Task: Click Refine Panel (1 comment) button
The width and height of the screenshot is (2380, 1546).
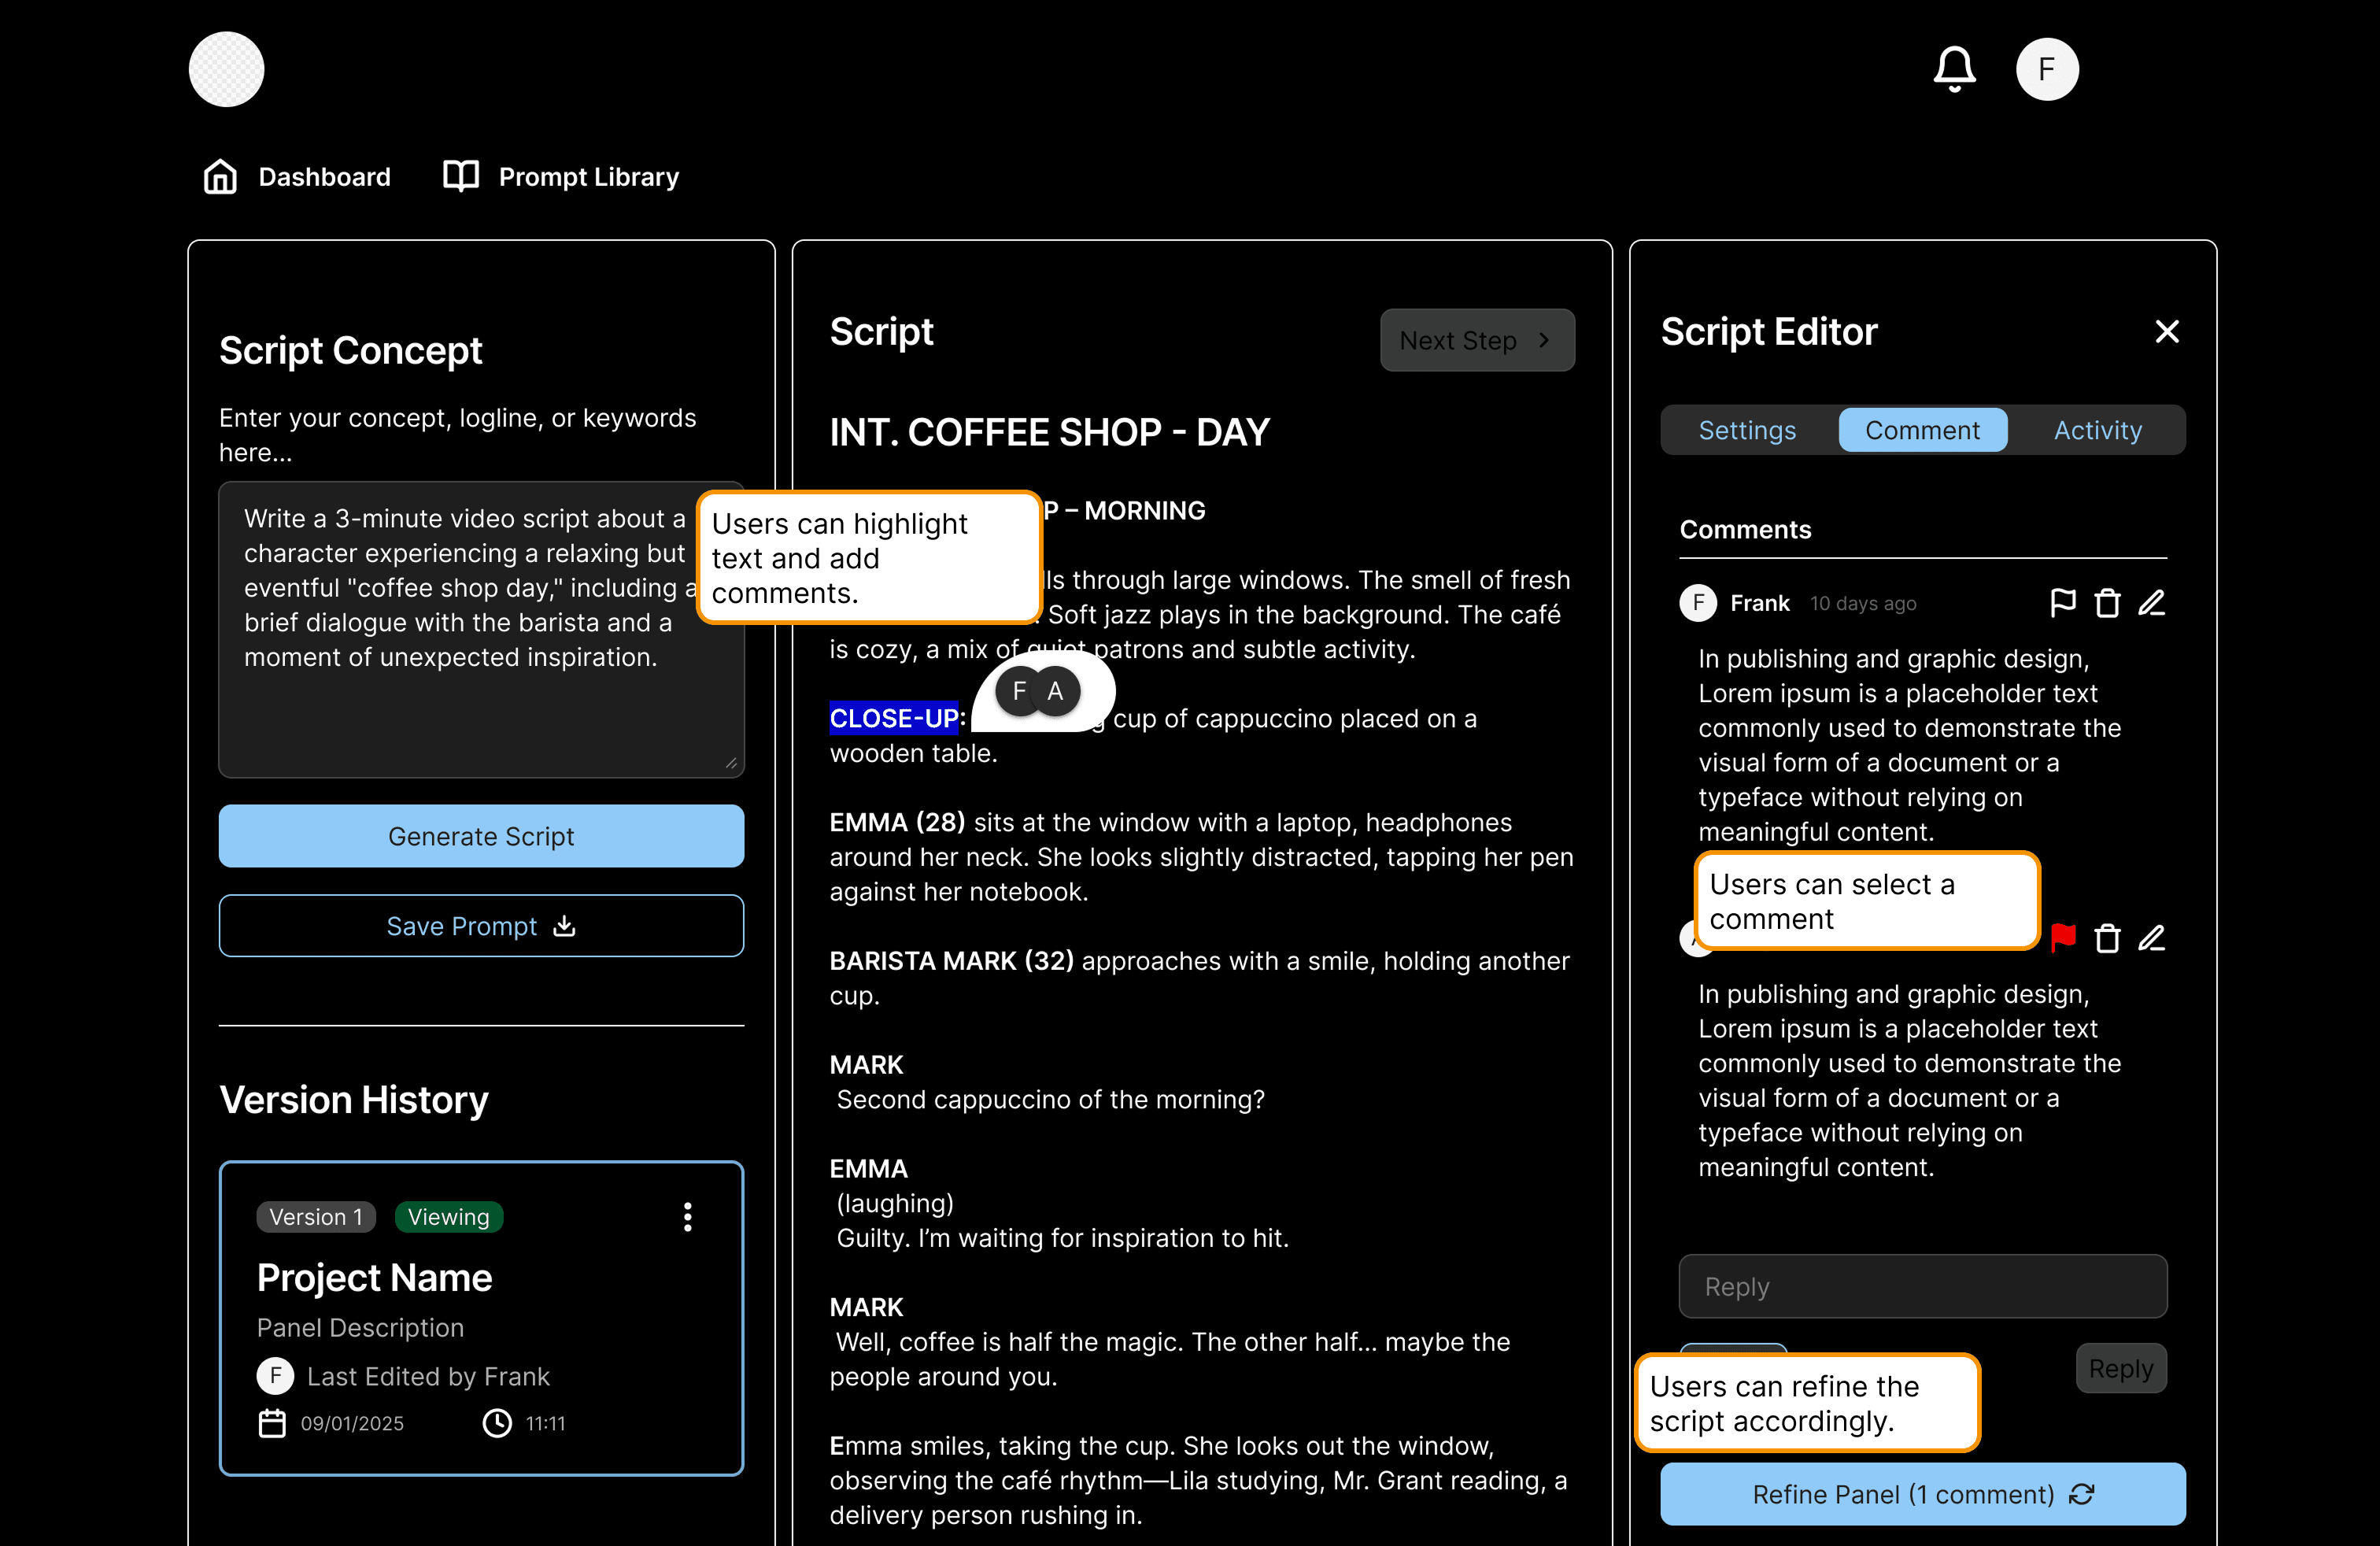Action: click(x=1921, y=1494)
